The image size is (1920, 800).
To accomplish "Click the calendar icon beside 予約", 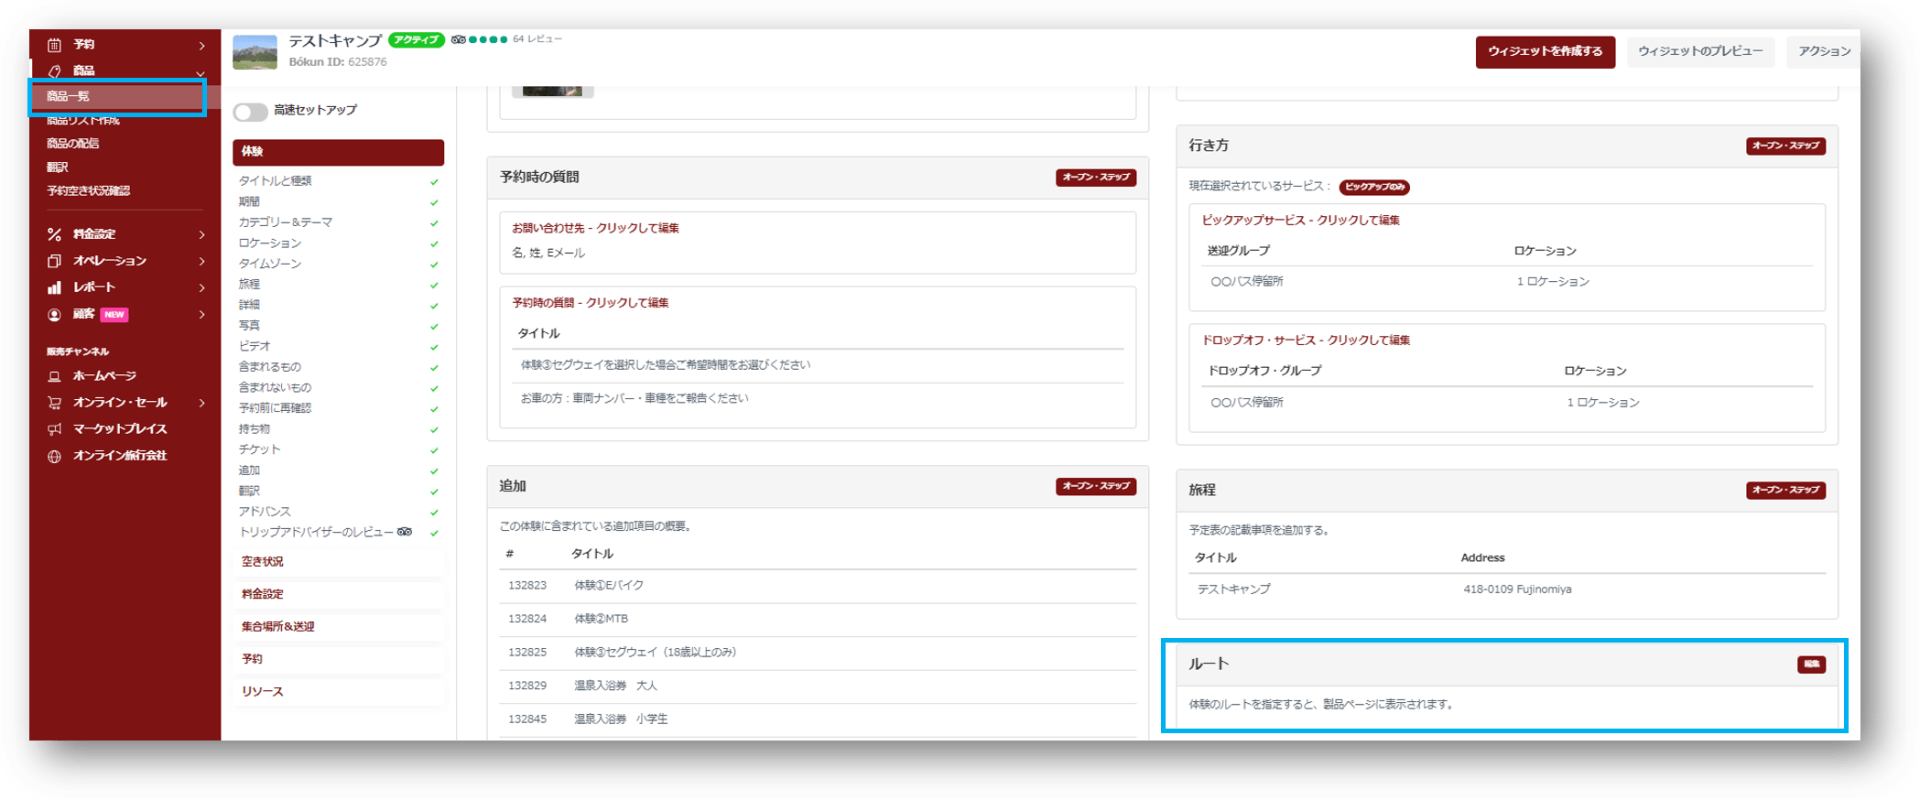I will coord(54,45).
